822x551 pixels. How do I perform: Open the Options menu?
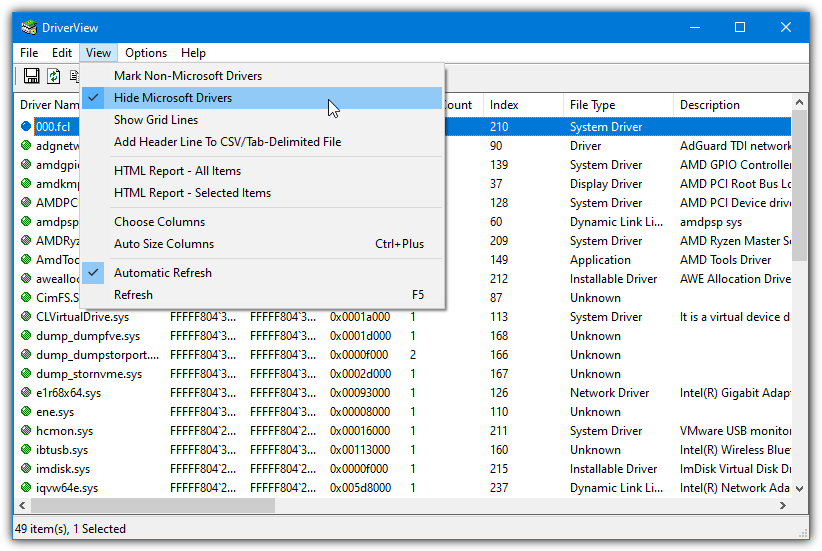(x=146, y=53)
